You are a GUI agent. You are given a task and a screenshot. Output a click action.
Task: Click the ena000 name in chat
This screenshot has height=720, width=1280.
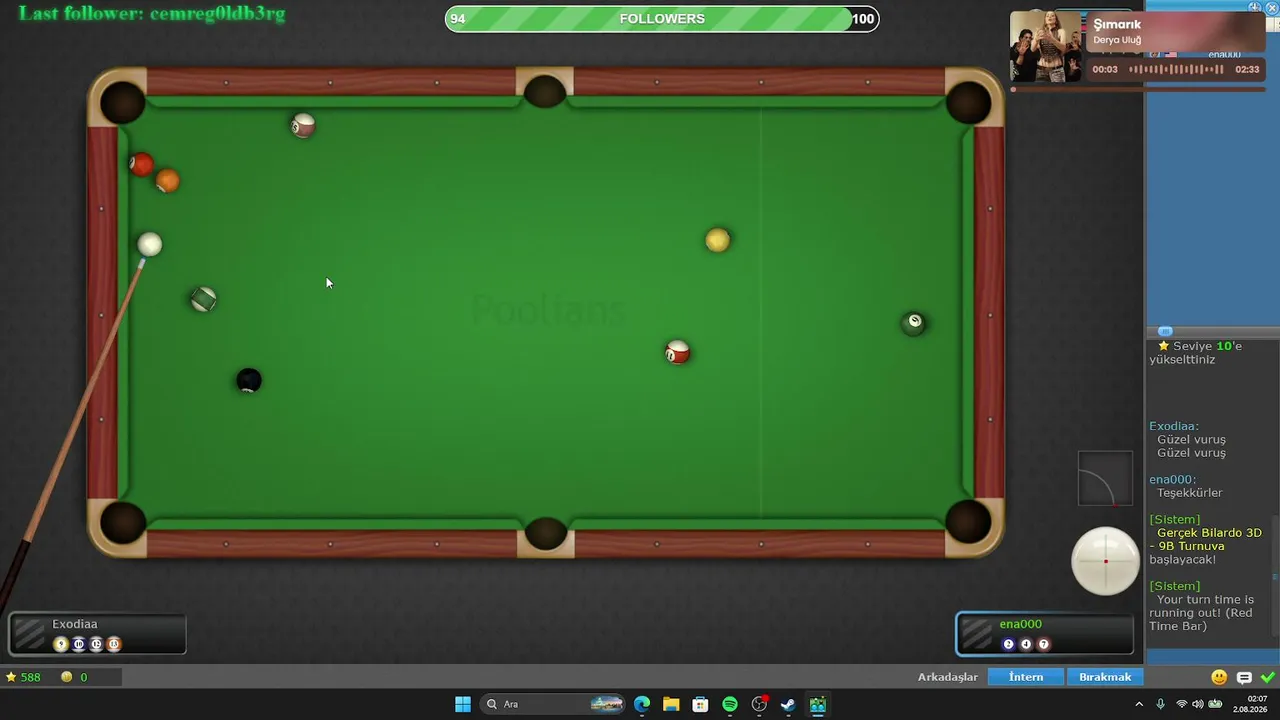[1172, 479]
